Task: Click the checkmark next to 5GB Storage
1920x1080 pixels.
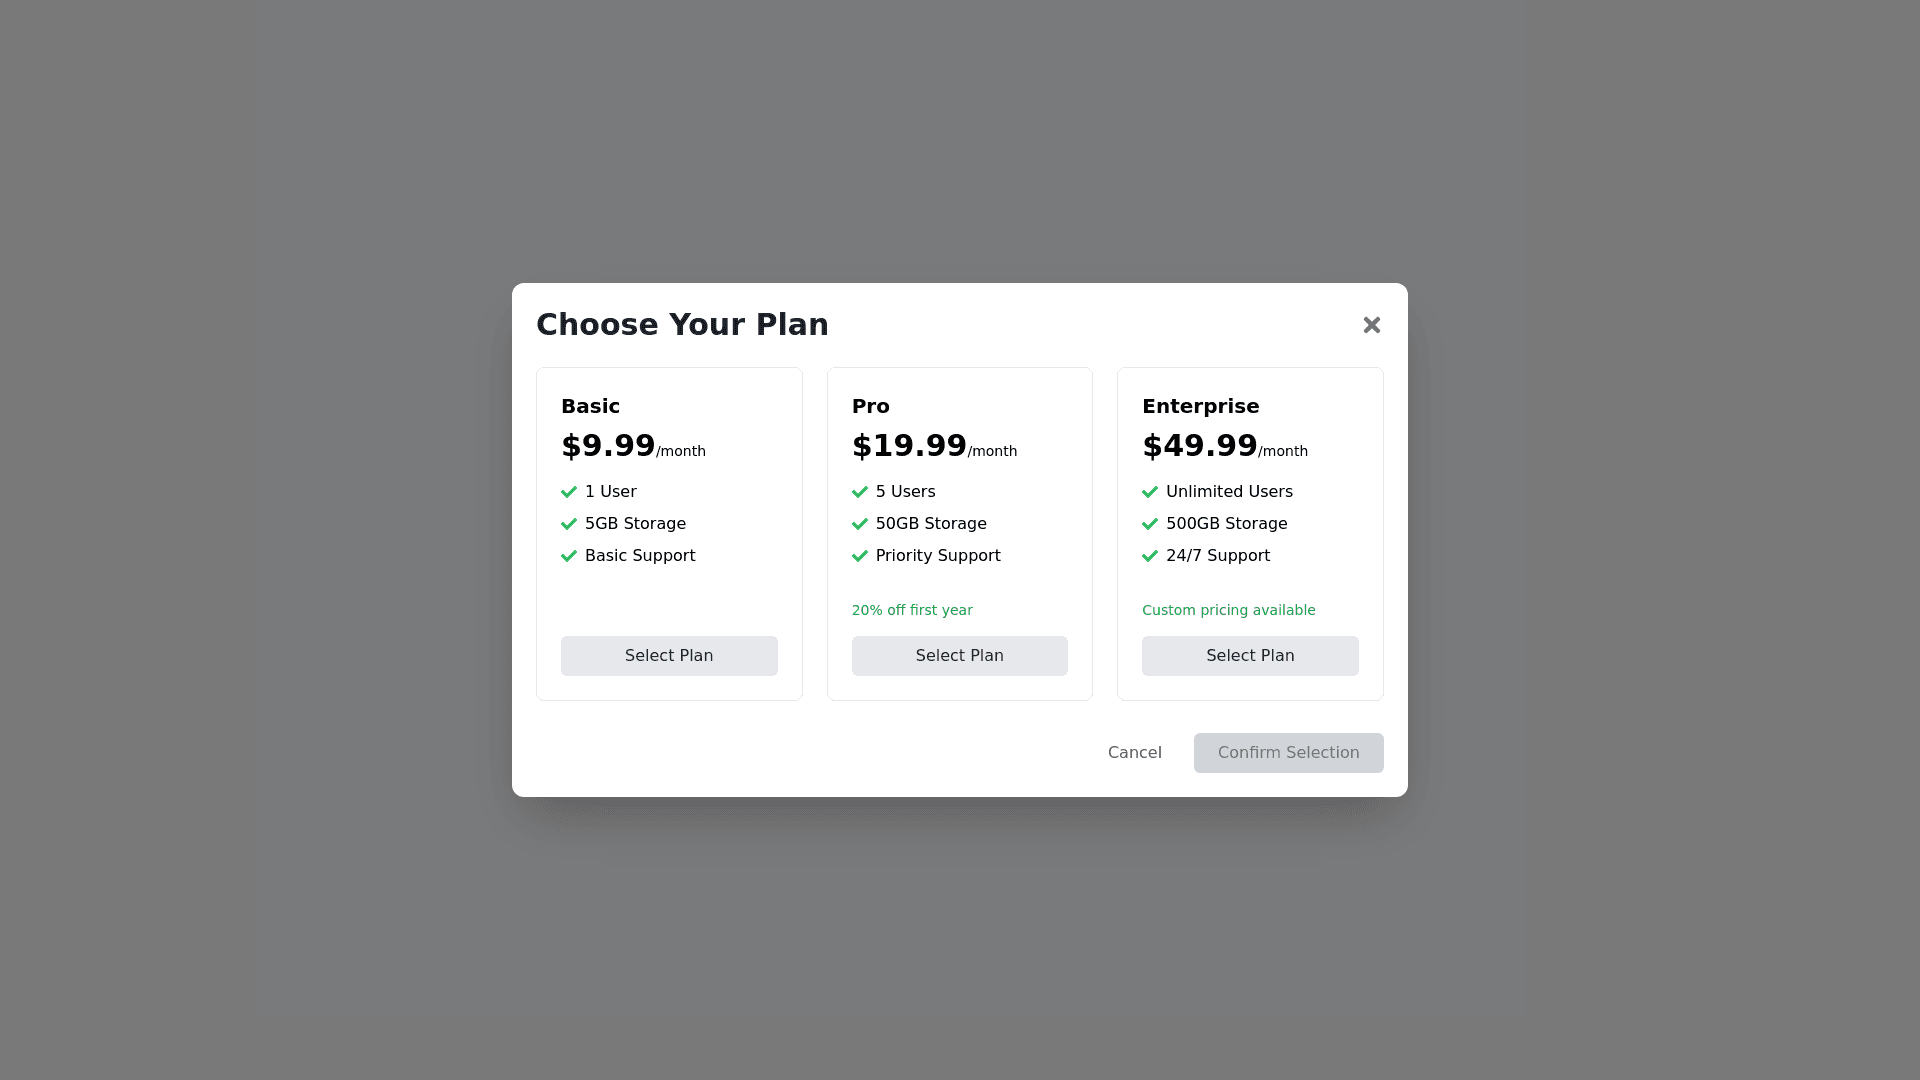Action: 569,524
